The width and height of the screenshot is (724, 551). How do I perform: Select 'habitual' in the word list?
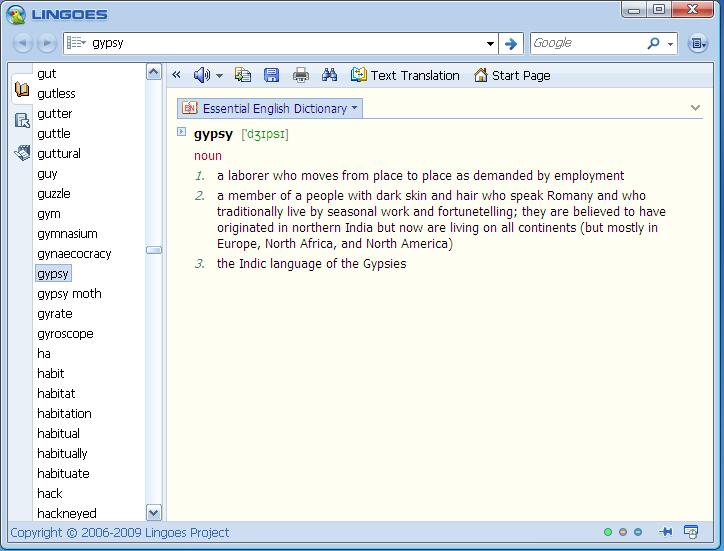[59, 433]
